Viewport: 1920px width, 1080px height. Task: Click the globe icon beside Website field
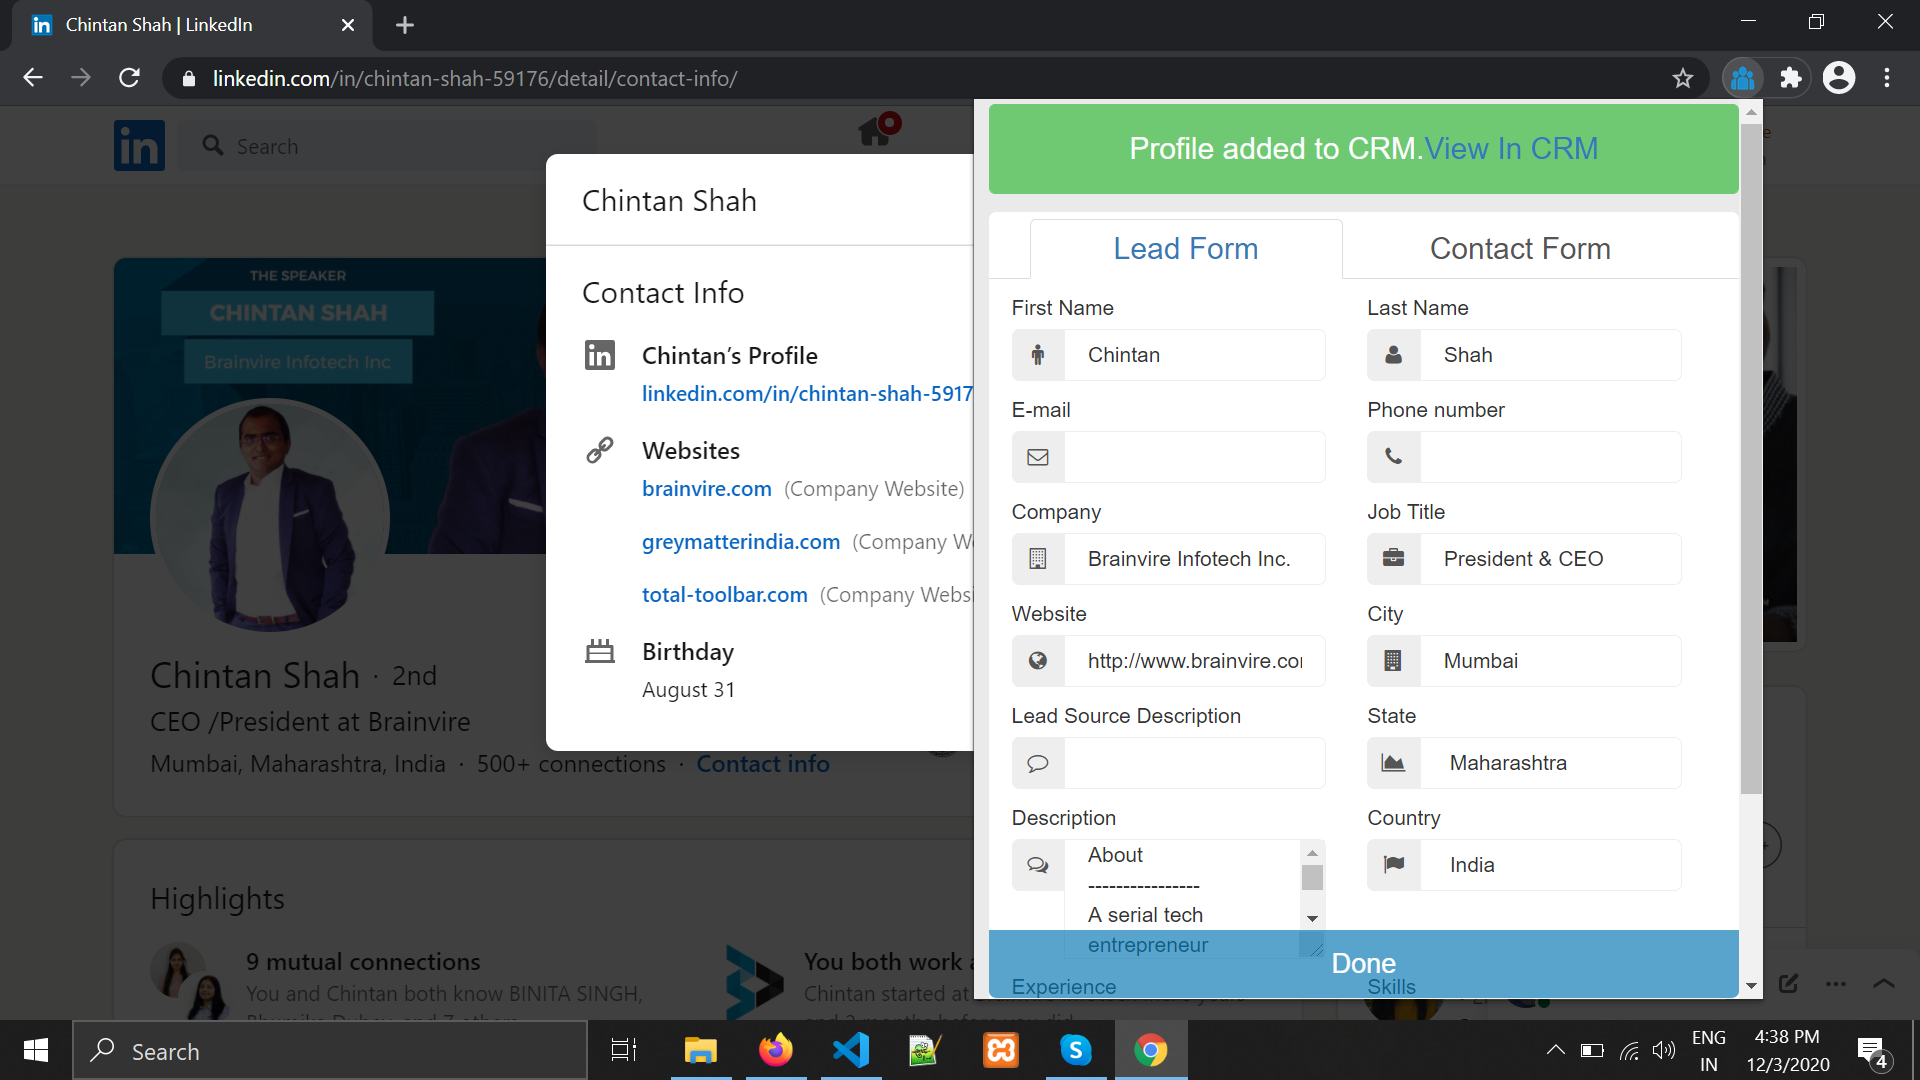[x=1038, y=661]
